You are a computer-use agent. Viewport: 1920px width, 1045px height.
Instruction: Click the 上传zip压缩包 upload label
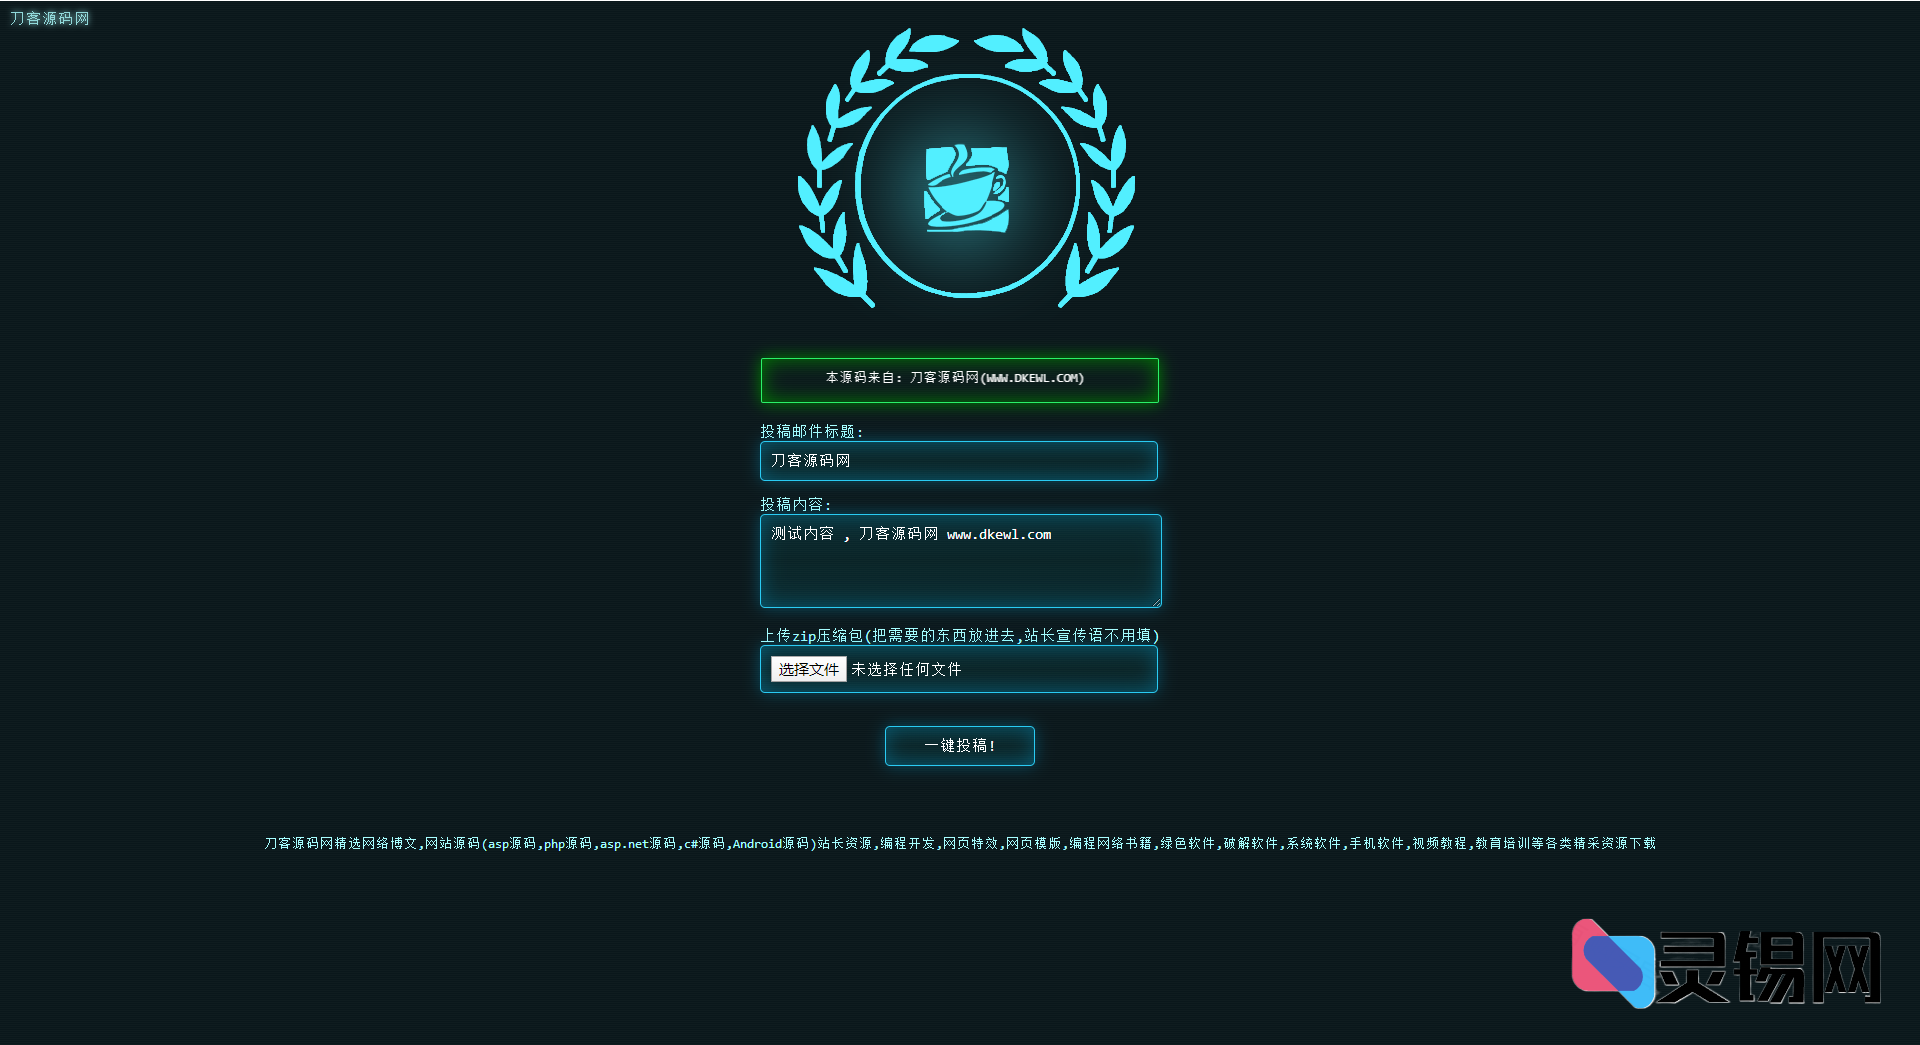tap(959, 635)
